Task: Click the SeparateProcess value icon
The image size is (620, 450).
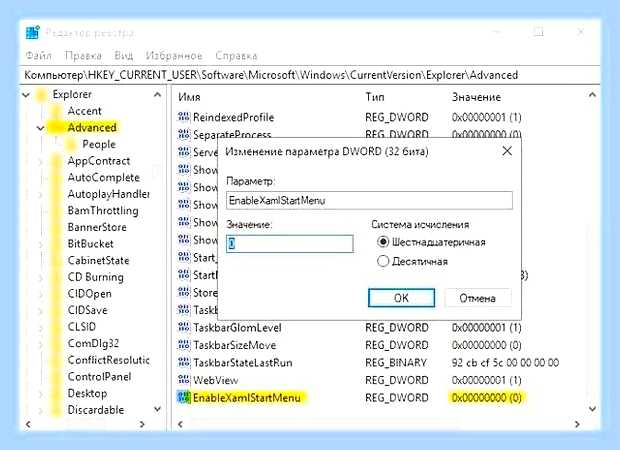Action: [x=184, y=134]
